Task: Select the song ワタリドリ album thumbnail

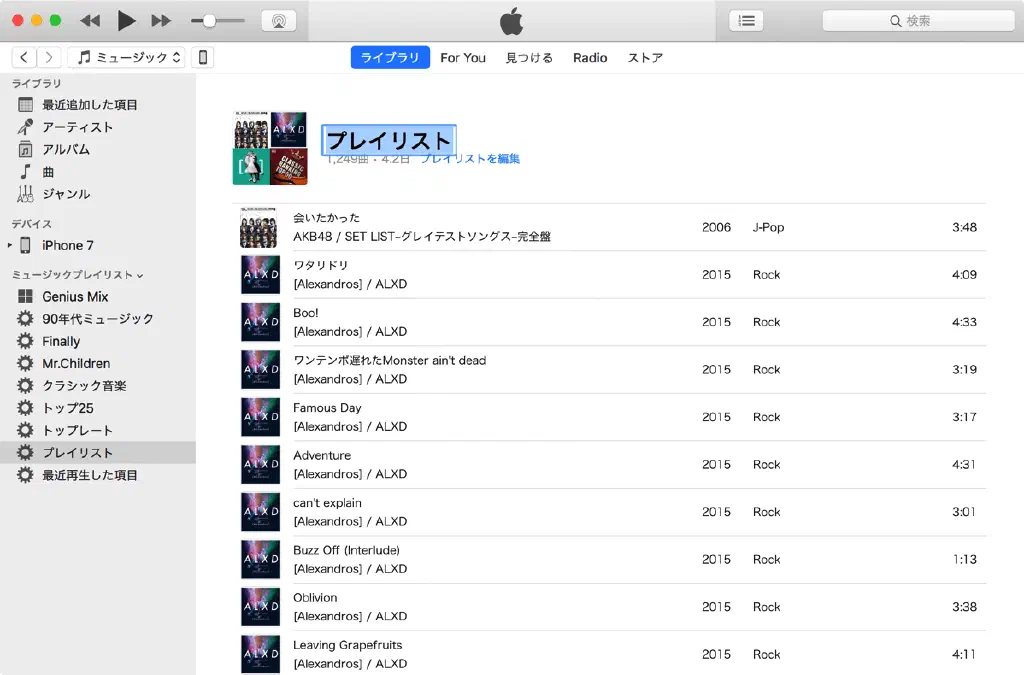Action: click(x=259, y=274)
